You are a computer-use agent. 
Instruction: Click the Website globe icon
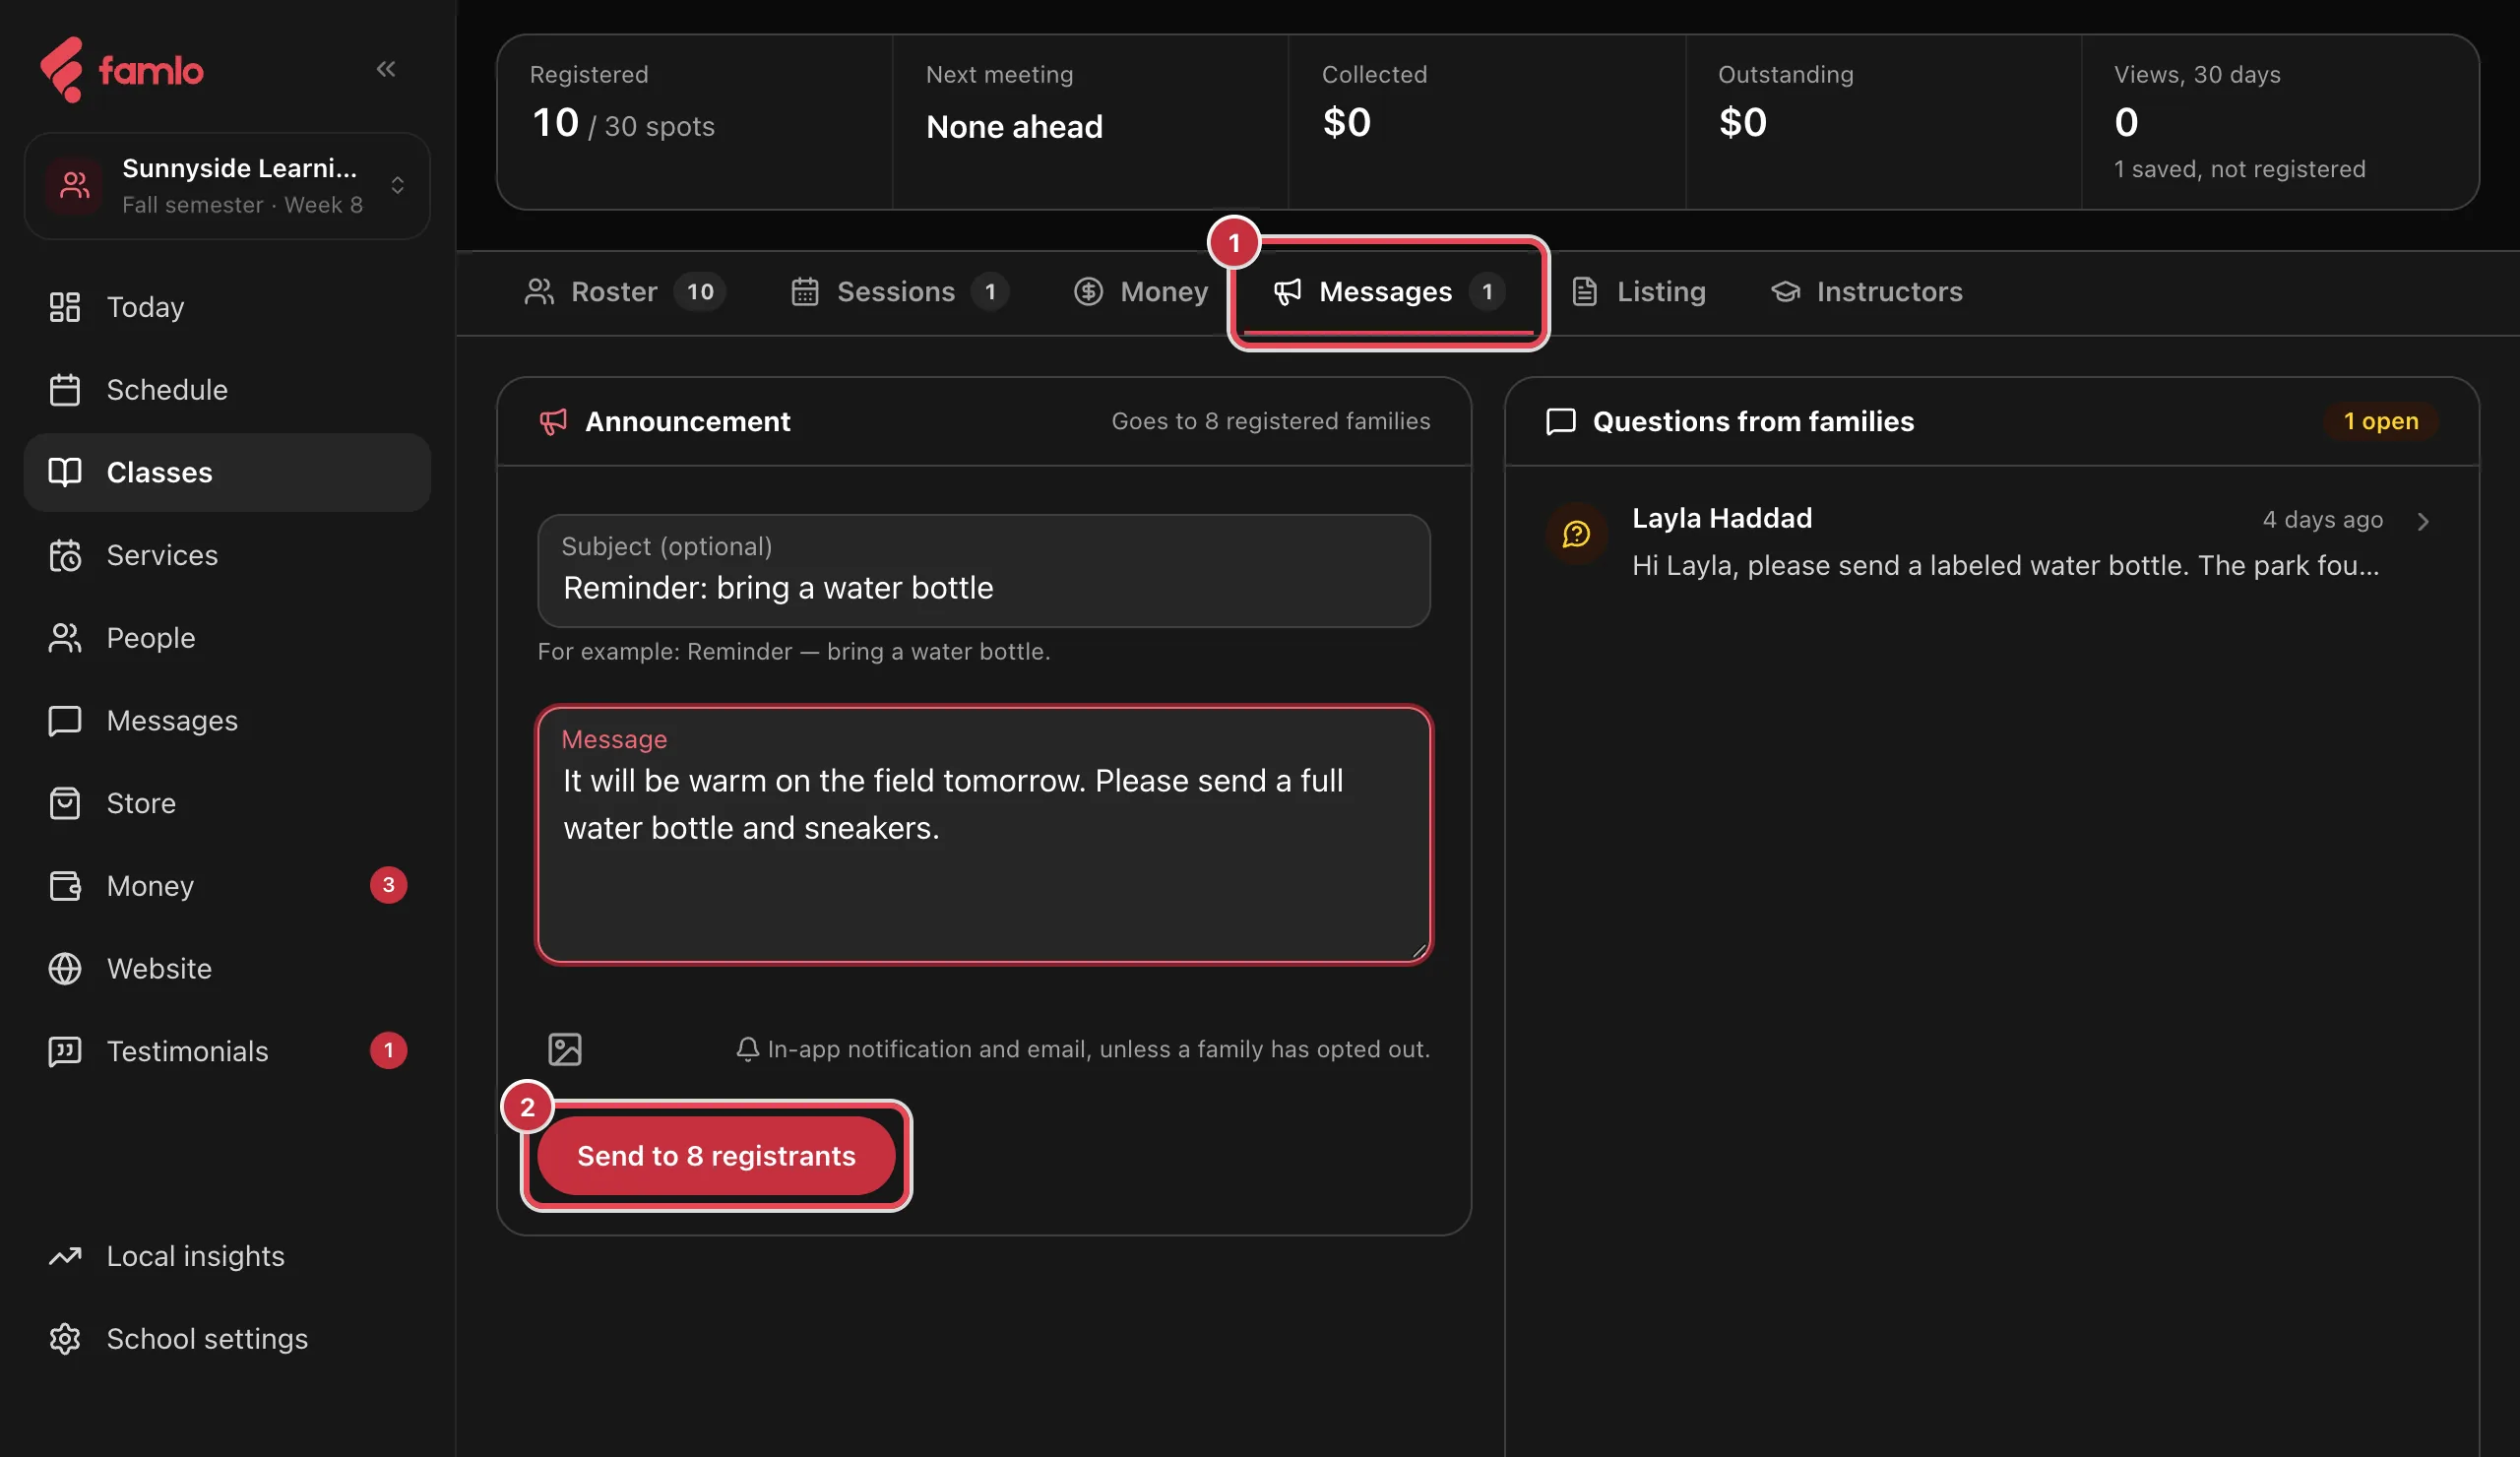pyautogui.click(x=65, y=969)
